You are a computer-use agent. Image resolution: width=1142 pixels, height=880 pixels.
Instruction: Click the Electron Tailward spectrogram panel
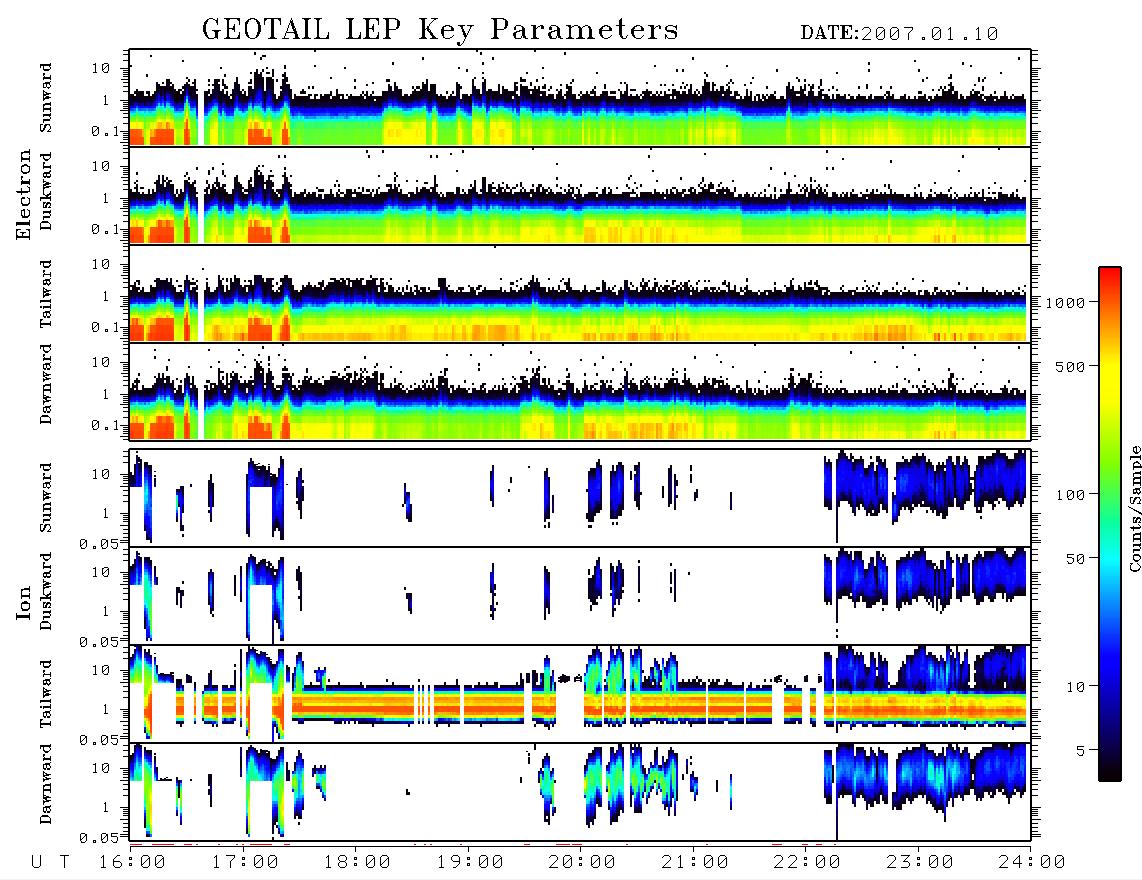coord(580,294)
